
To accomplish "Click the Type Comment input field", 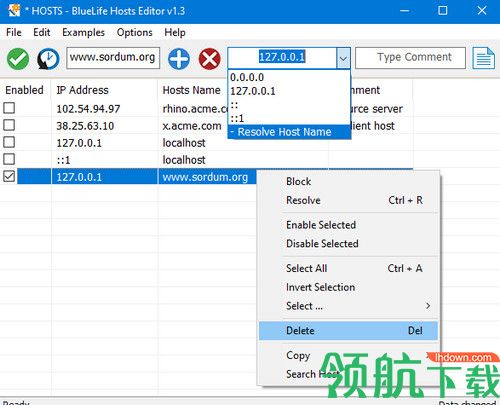I will point(410,58).
